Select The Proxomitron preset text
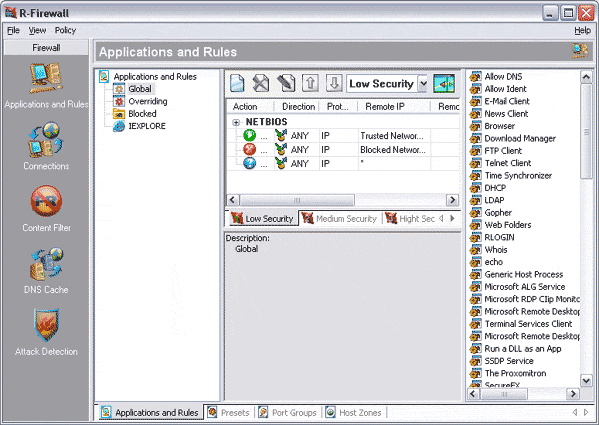Screen dimensions: 599x425 [x=515, y=373]
